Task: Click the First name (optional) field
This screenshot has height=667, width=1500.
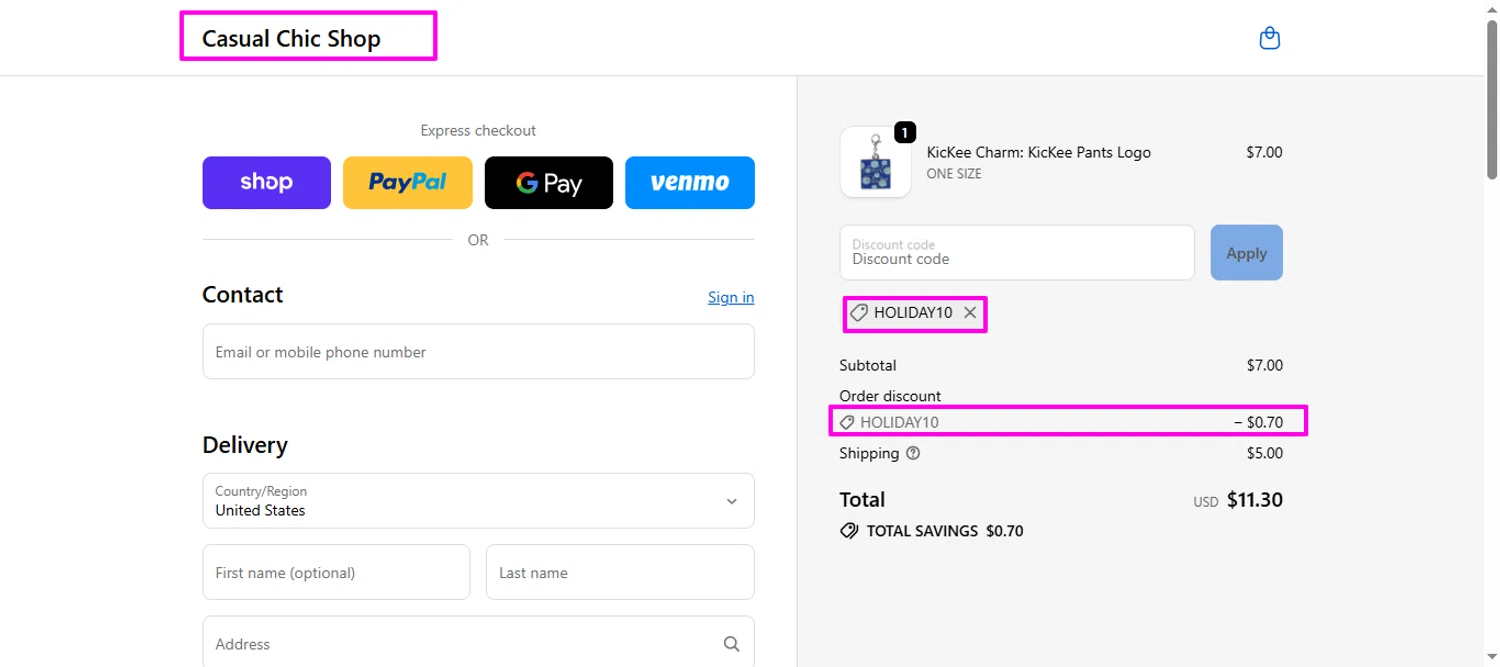Action: [x=336, y=572]
